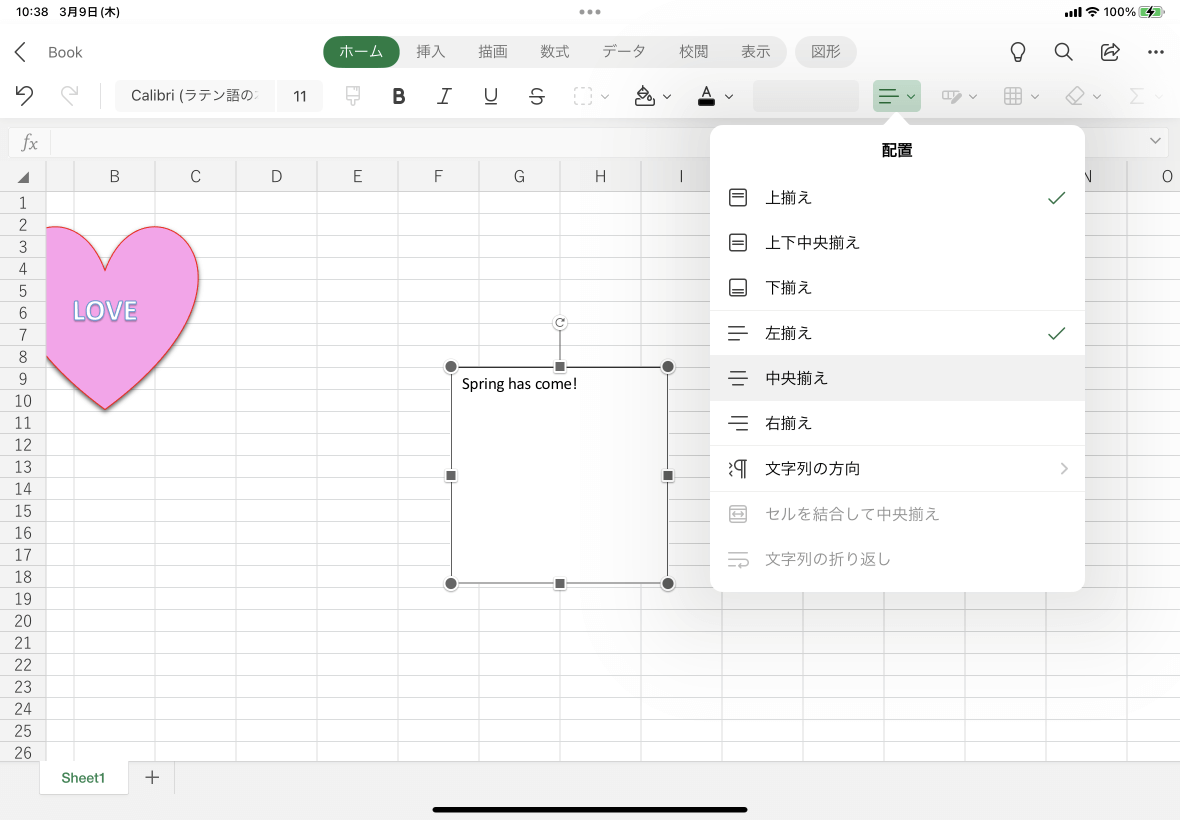
Task: Toggle bold formatting
Action: (x=399, y=96)
